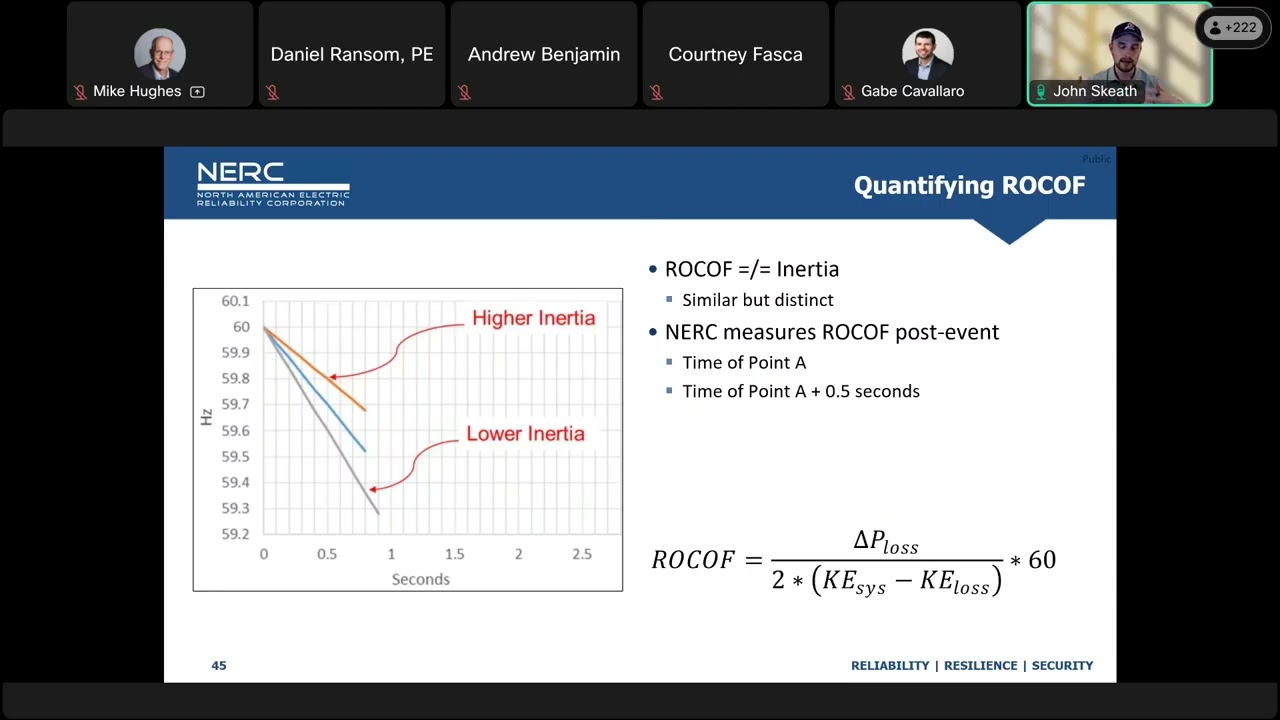Click share indicator icon beside Mike Hughes
The width and height of the screenshot is (1280, 720).
click(x=197, y=92)
